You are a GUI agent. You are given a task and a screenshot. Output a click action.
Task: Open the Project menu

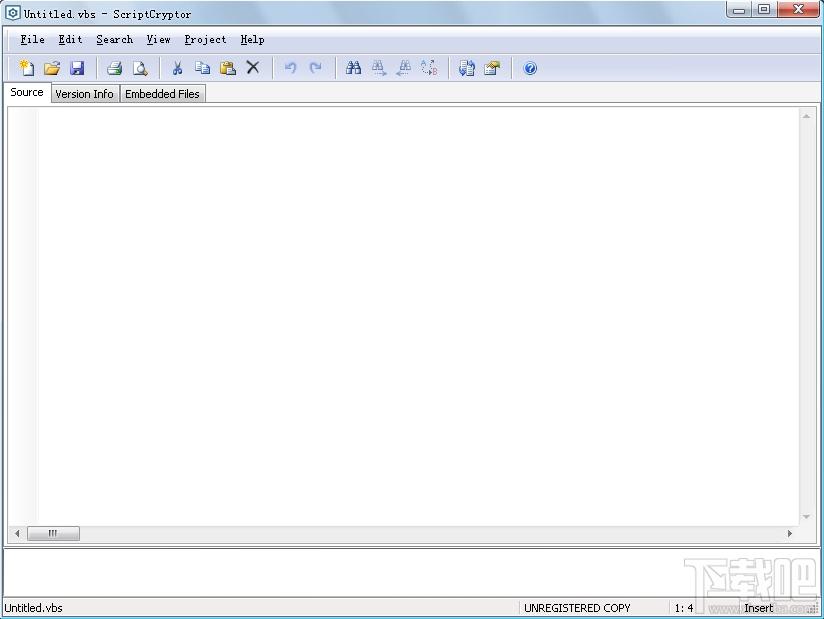tap(205, 40)
